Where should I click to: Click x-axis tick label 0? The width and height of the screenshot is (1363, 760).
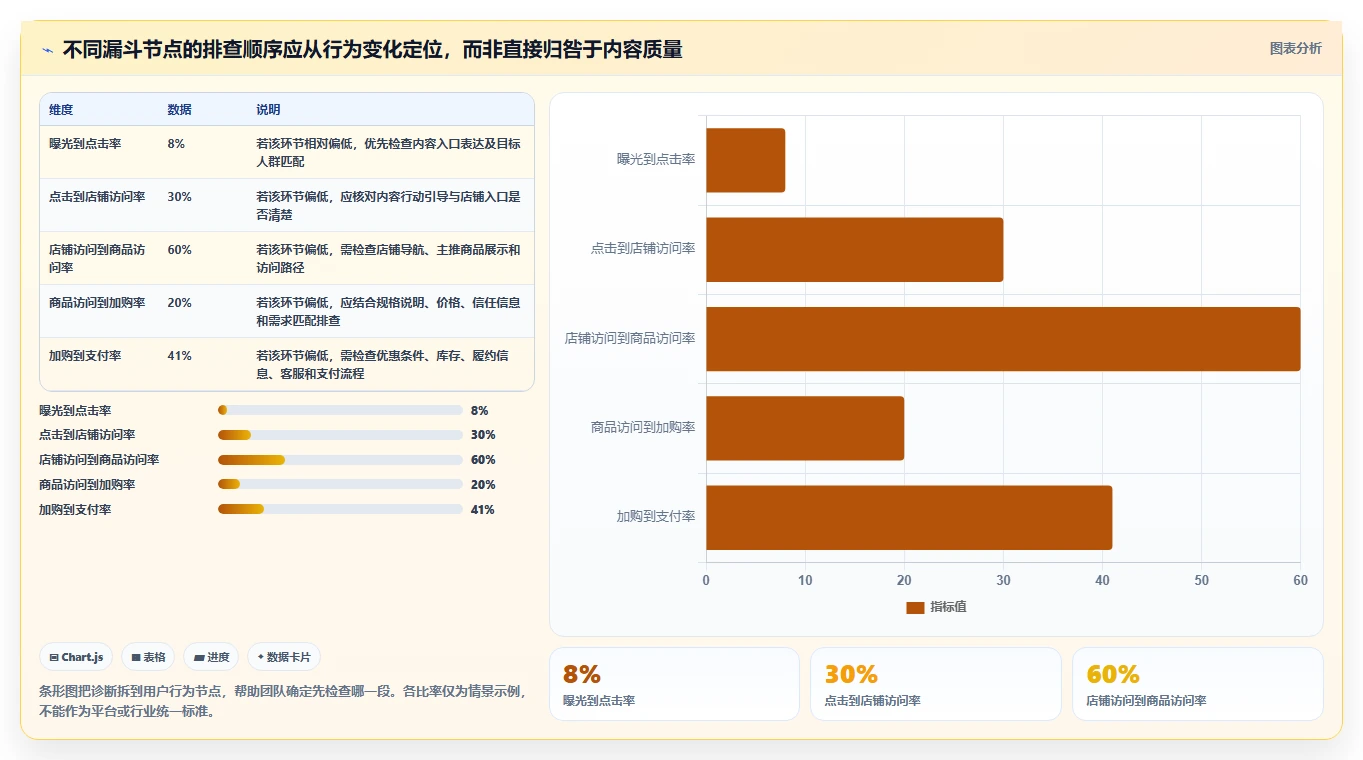click(x=706, y=581)
